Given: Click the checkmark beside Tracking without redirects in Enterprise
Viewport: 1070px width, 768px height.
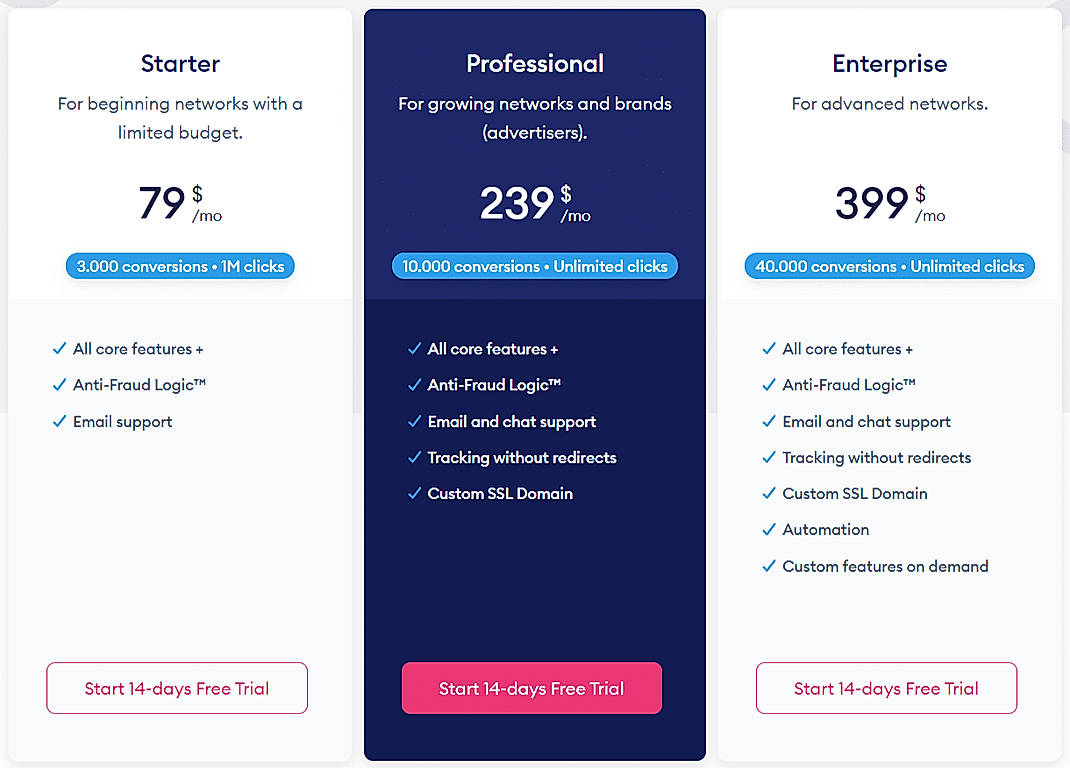Looking at the screenshot, I should tap(768, 457).
